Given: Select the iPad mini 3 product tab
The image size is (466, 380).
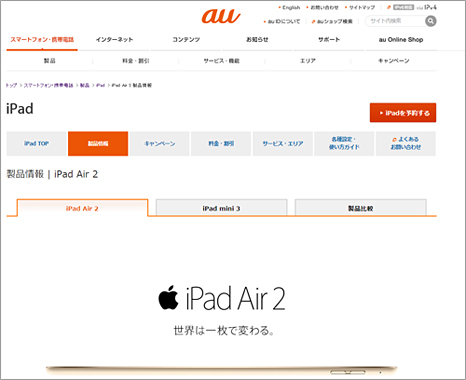Looking at the screenshot, I should pyautogui.click(x=221, y=208).
